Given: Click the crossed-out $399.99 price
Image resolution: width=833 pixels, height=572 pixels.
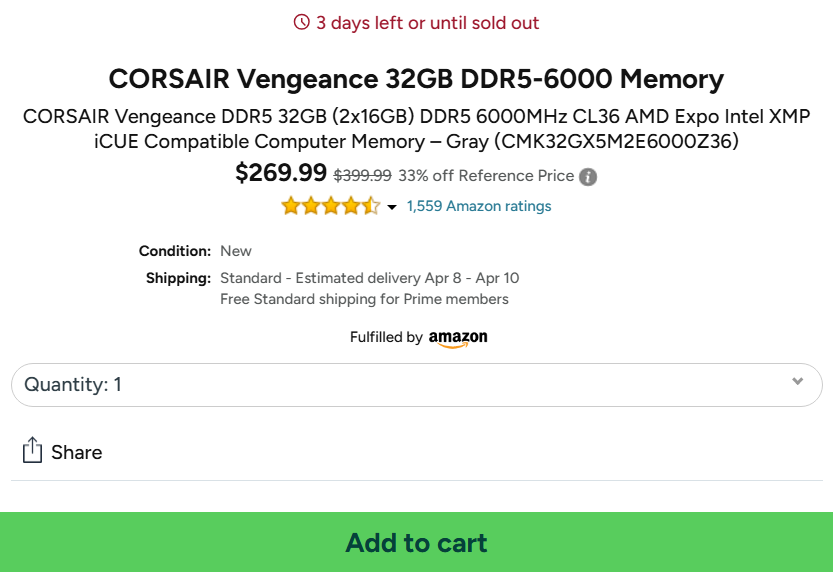Looking at the screenshot, I should click(362, 175).
